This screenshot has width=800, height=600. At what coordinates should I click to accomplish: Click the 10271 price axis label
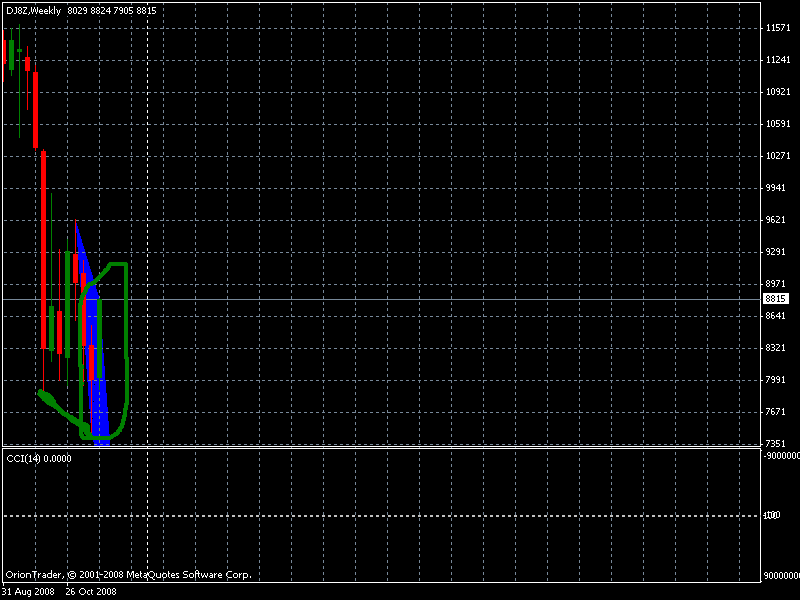778,156
